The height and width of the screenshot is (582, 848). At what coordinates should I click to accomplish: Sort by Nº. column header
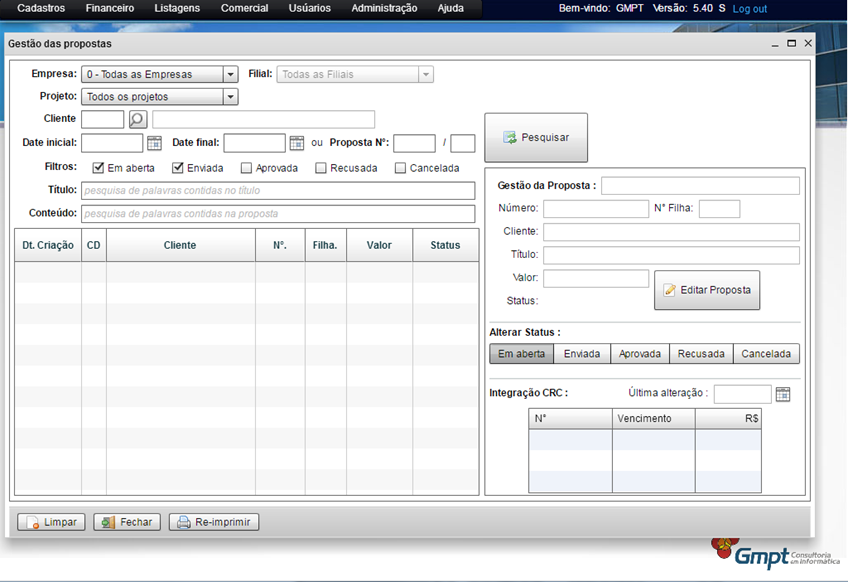tap(280, 246)
